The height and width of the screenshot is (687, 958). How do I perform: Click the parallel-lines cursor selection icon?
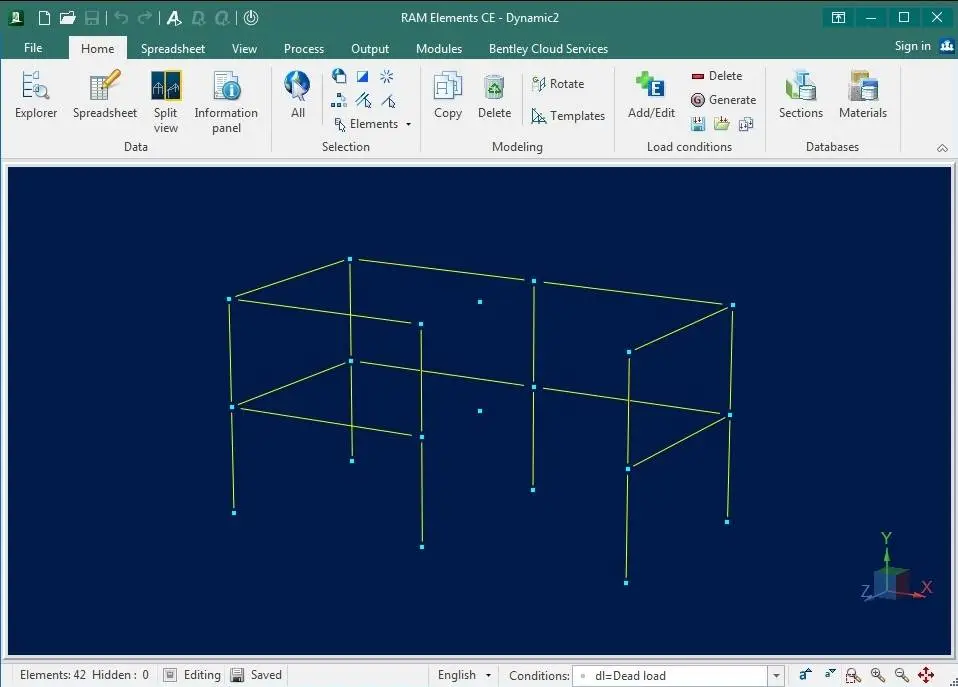pyautogui.click(x=364, y=100)
